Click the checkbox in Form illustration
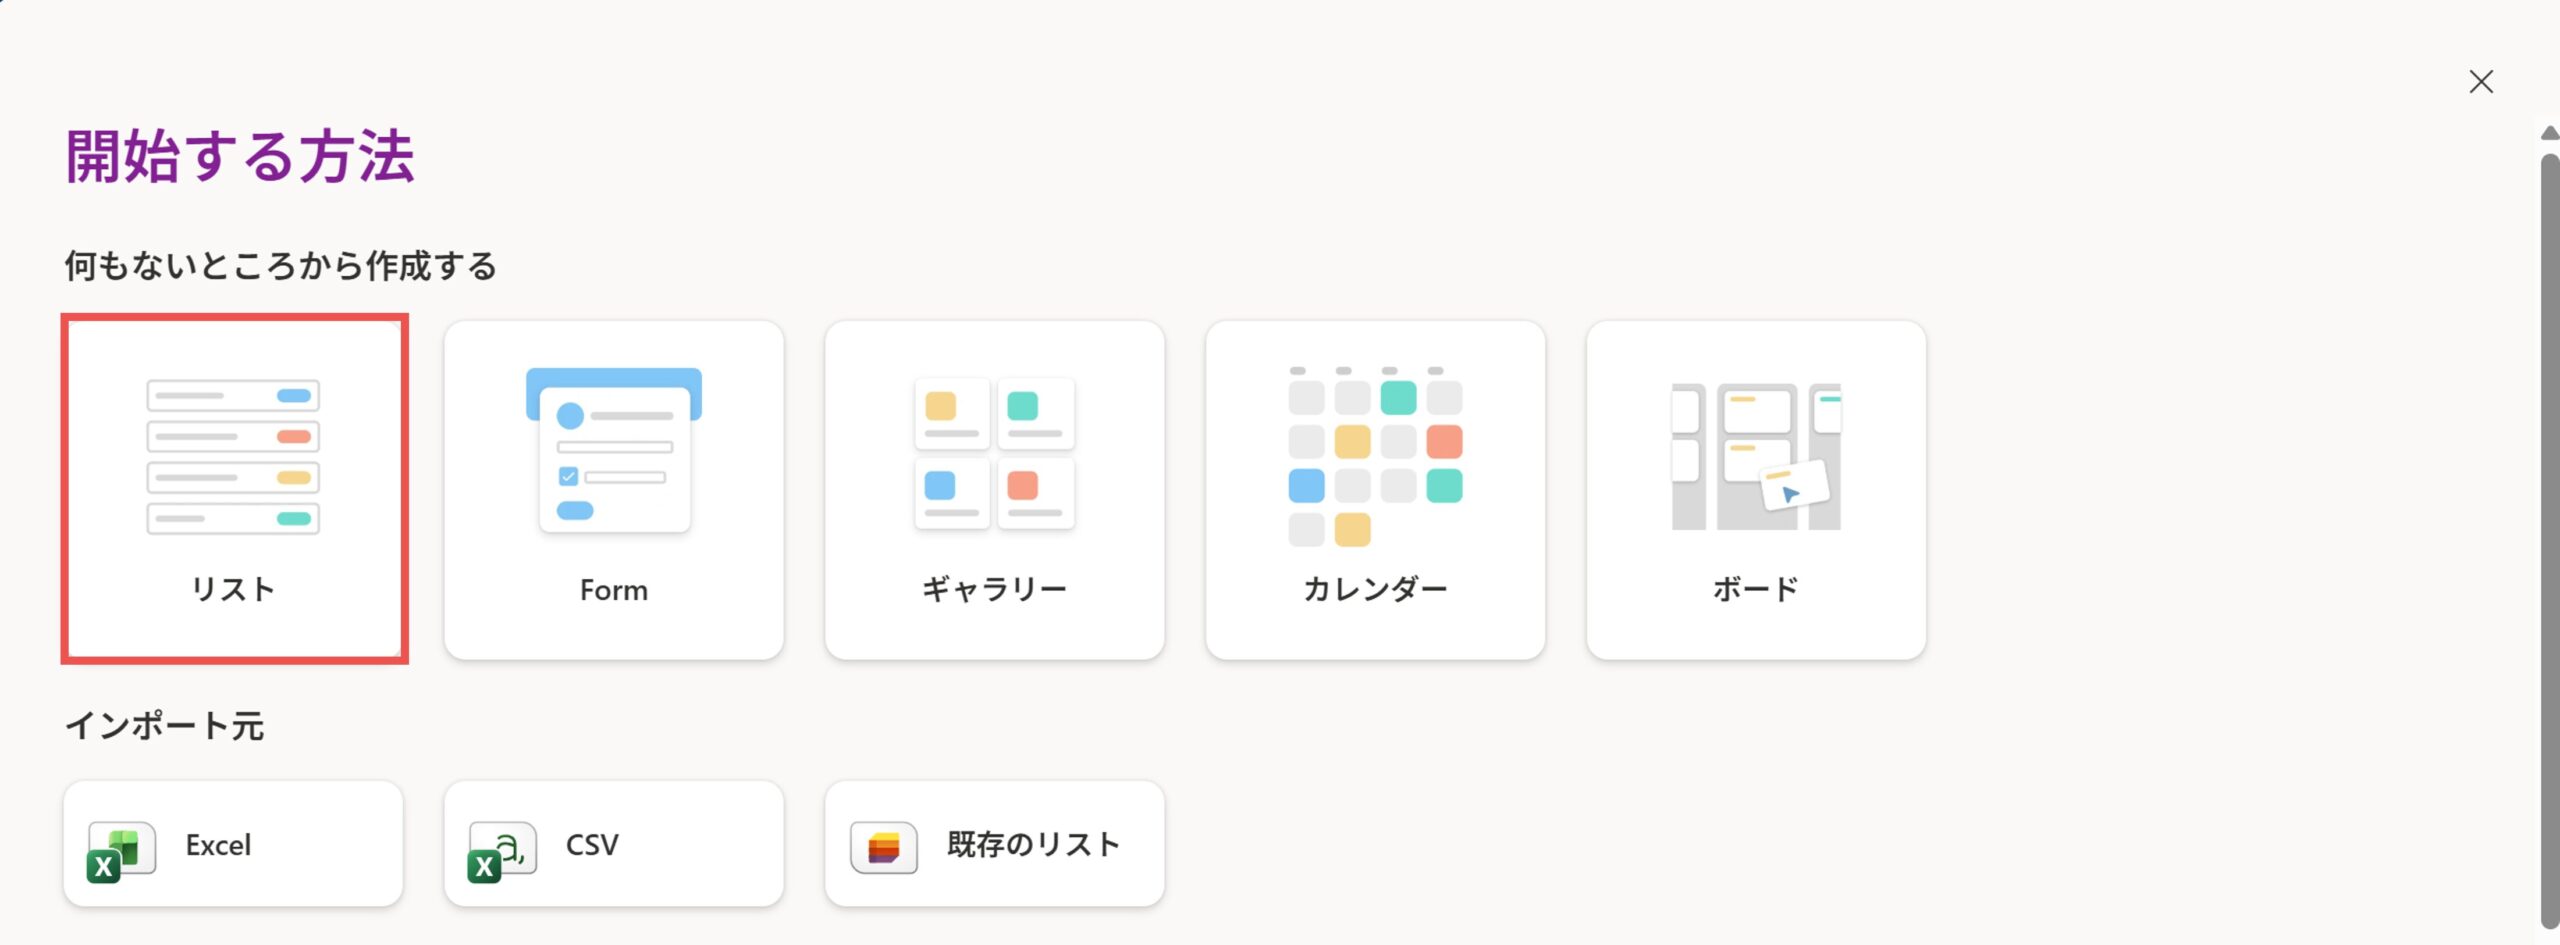 click(x=568, y=477)
